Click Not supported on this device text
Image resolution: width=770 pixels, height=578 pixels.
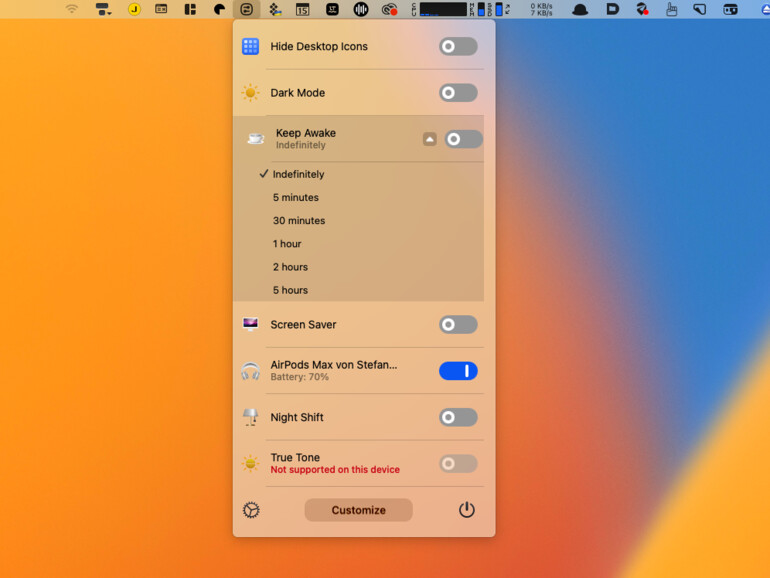coord(335,470)
